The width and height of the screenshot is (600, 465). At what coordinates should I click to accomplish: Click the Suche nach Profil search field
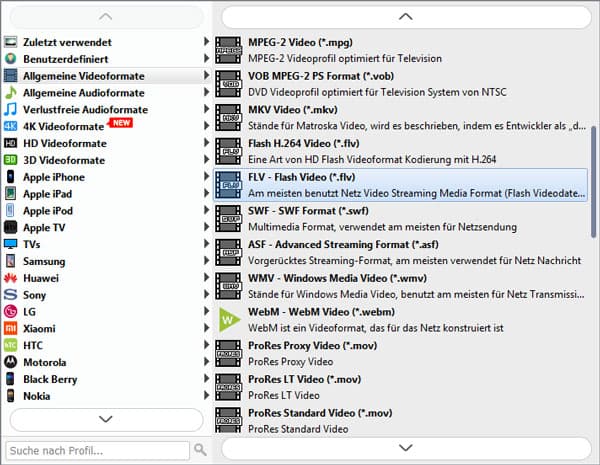(x=97, y=450)
